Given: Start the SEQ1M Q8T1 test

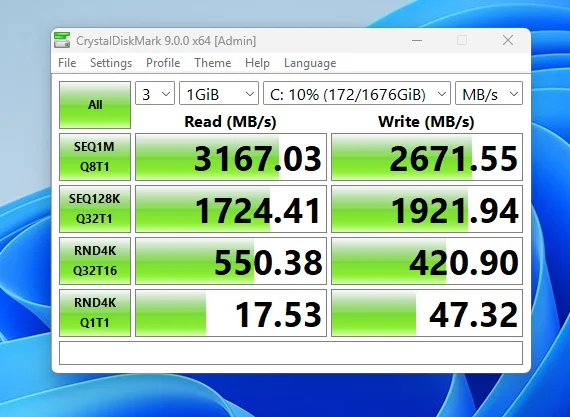Looking at the screenshot, I should coord(95,157).
